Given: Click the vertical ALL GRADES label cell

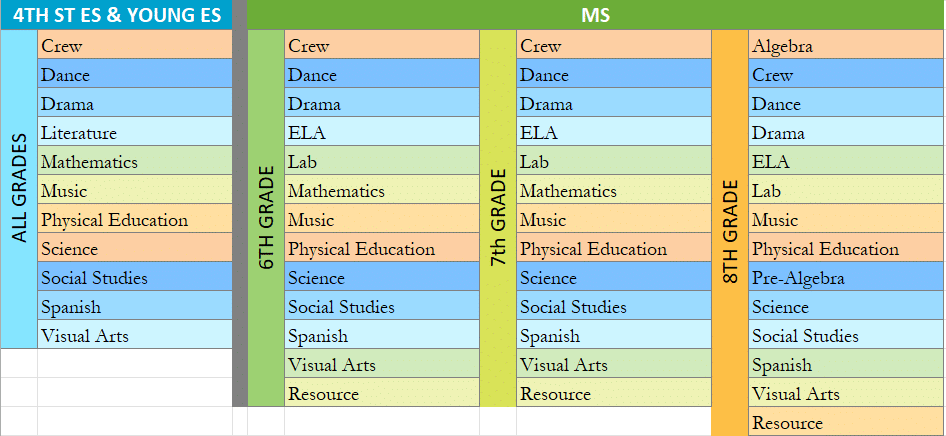Looking at the screenshot, I should [x=19, y=190].
